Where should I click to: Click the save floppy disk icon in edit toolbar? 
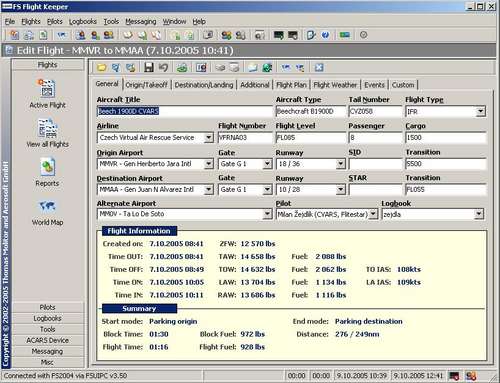pyautogui.click(x=149, y=68)
